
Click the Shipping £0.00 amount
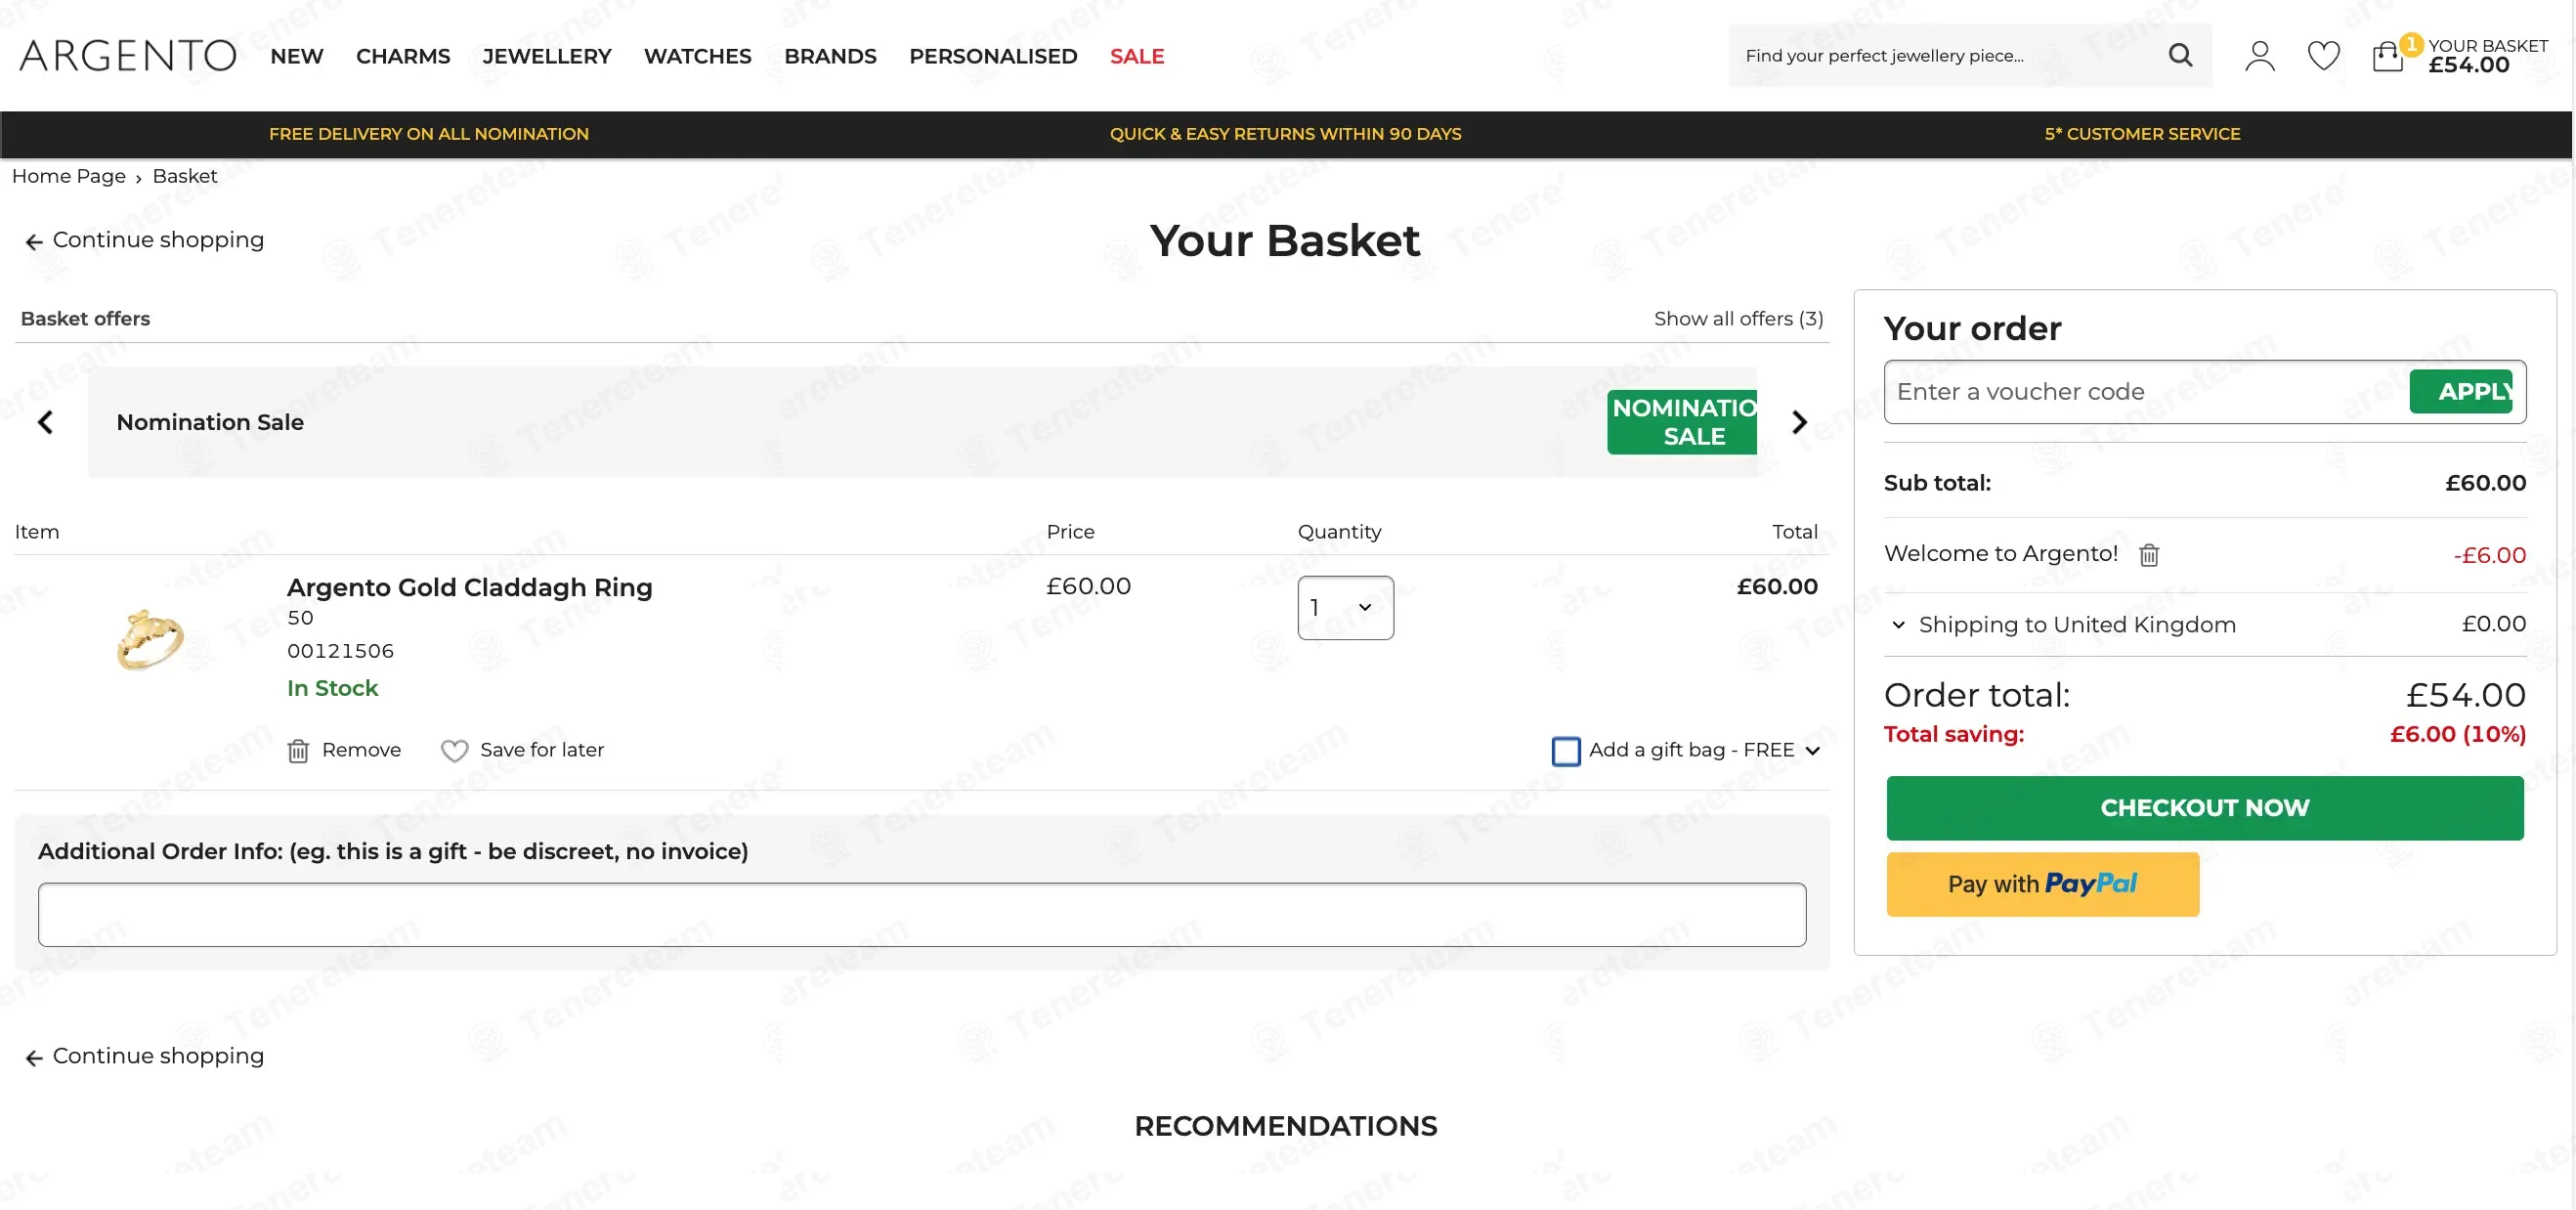pos(2494,624)
